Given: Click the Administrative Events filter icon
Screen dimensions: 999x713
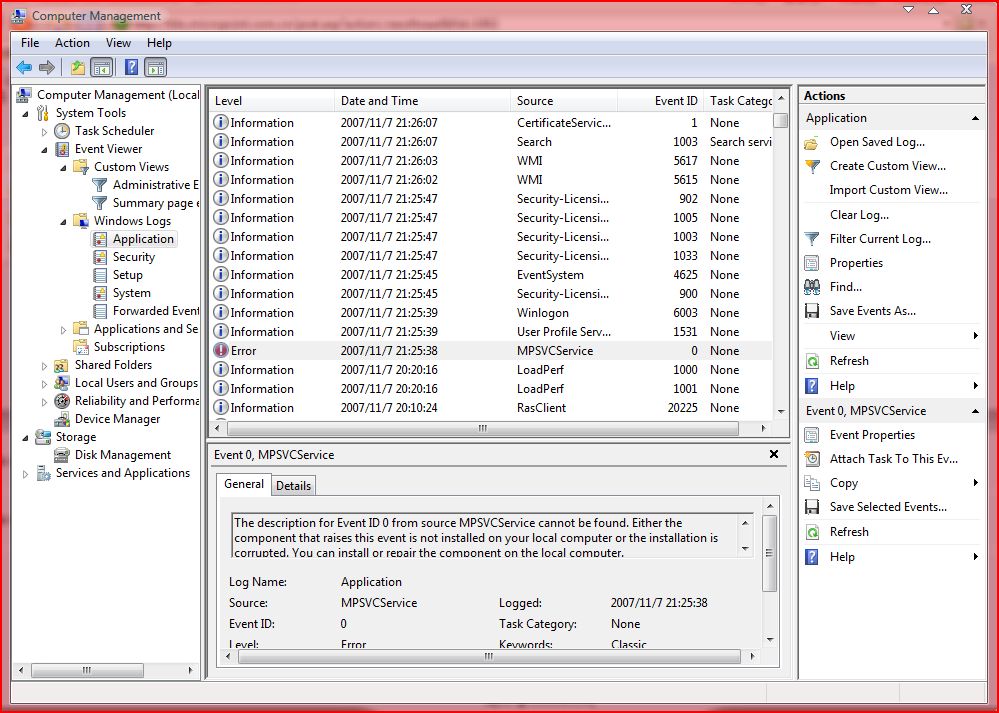Looking at the screenshot, I should (x=99, y=185).
